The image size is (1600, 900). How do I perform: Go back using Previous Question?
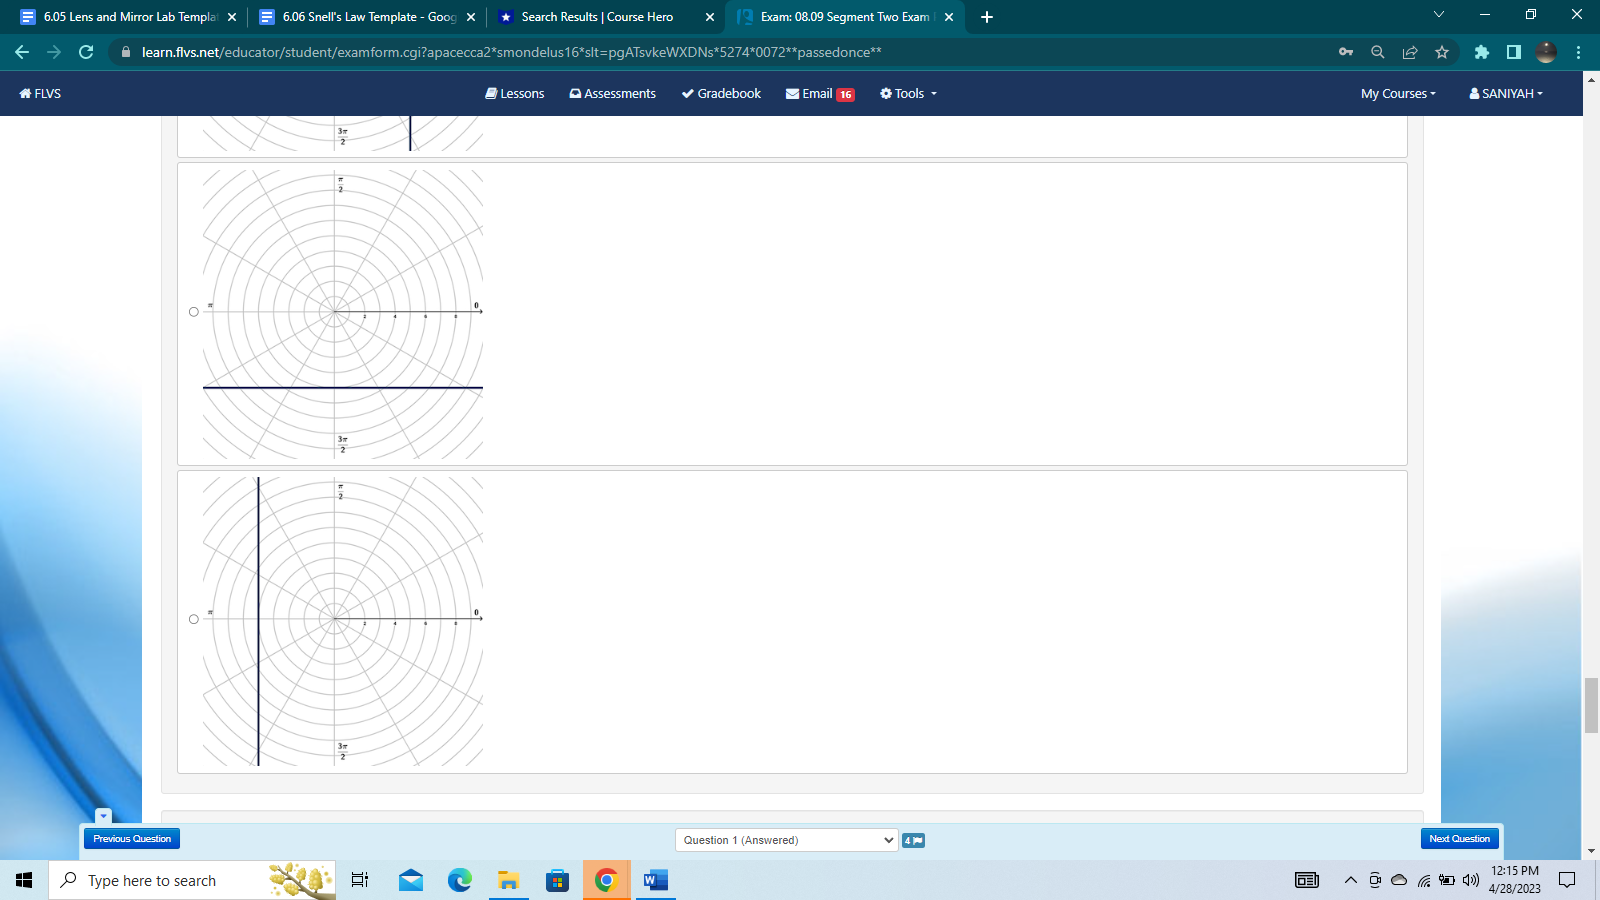pos(132,839)
